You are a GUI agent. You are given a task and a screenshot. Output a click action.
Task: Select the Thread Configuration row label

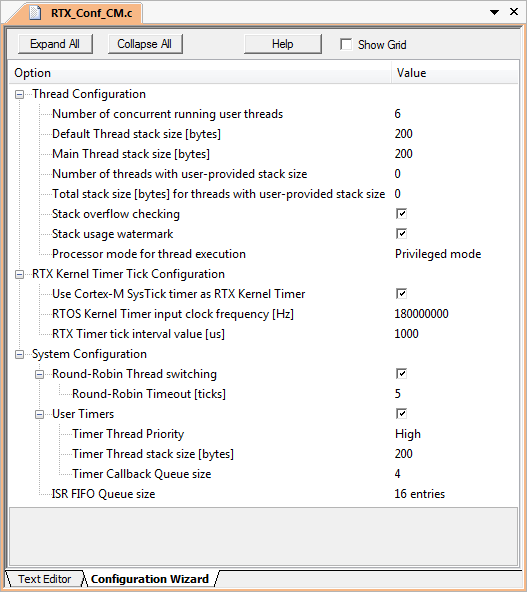(x=89, y=94)
